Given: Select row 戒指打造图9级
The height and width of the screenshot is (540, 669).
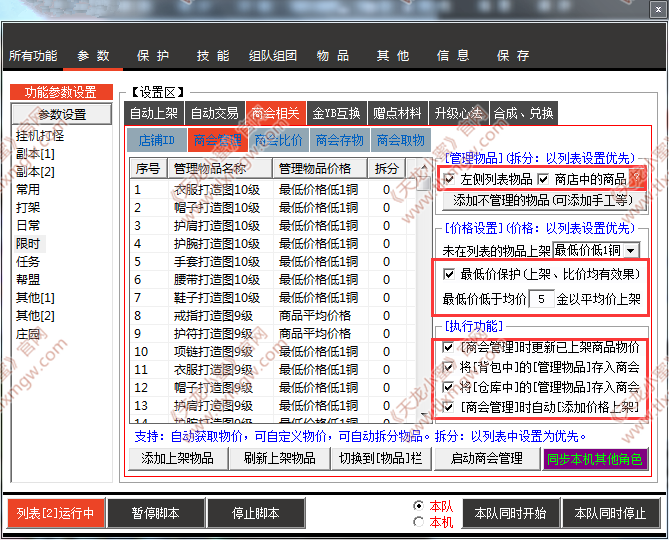Looking at the screenshot, I should tap(273, 316).
